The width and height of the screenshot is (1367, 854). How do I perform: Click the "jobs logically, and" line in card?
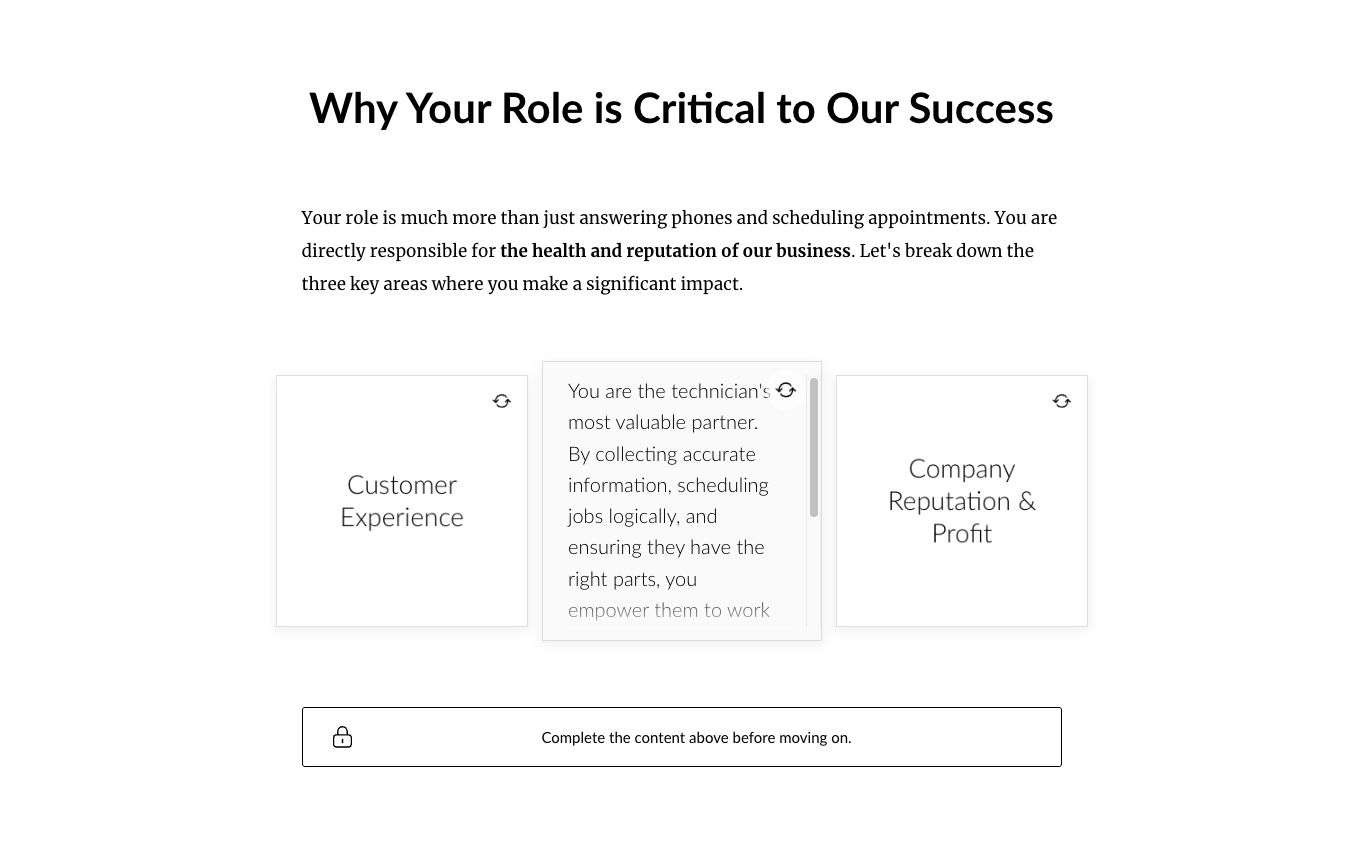tap(642, 516)
